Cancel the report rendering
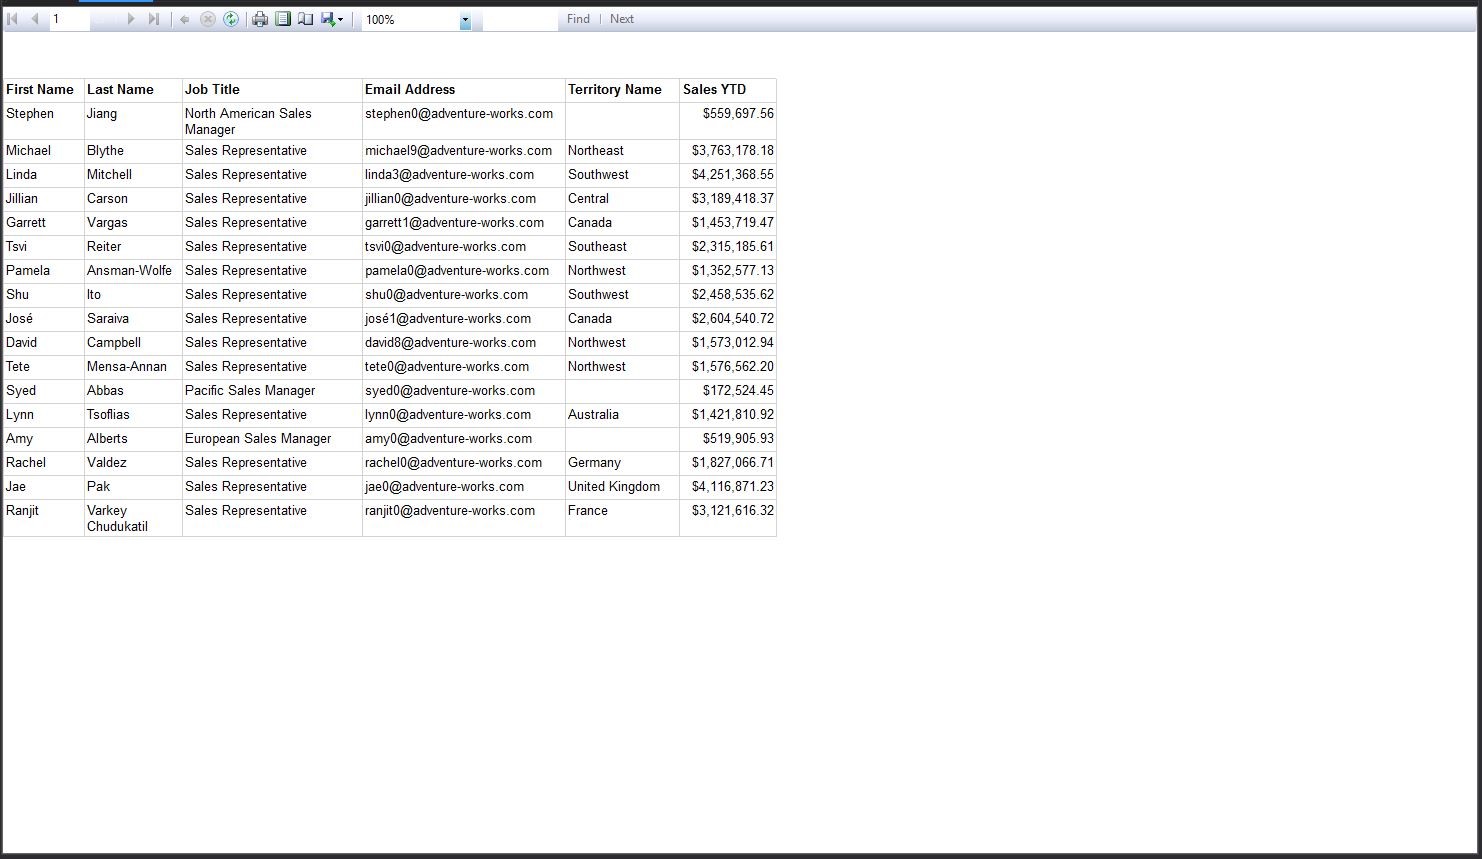 (209, 18)
